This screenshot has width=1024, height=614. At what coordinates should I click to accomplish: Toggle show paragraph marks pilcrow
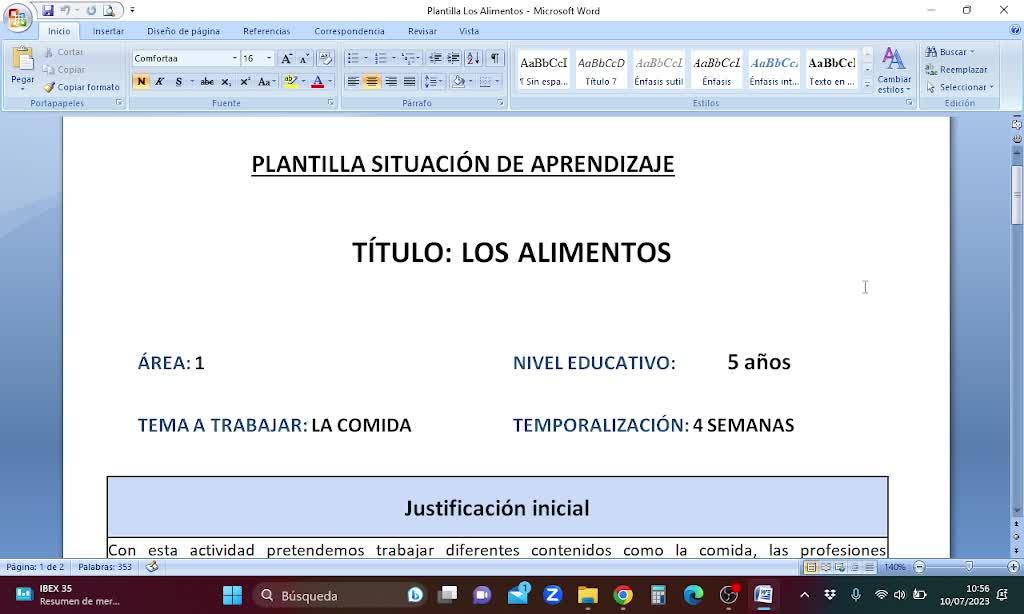click(x=495, y=58)
